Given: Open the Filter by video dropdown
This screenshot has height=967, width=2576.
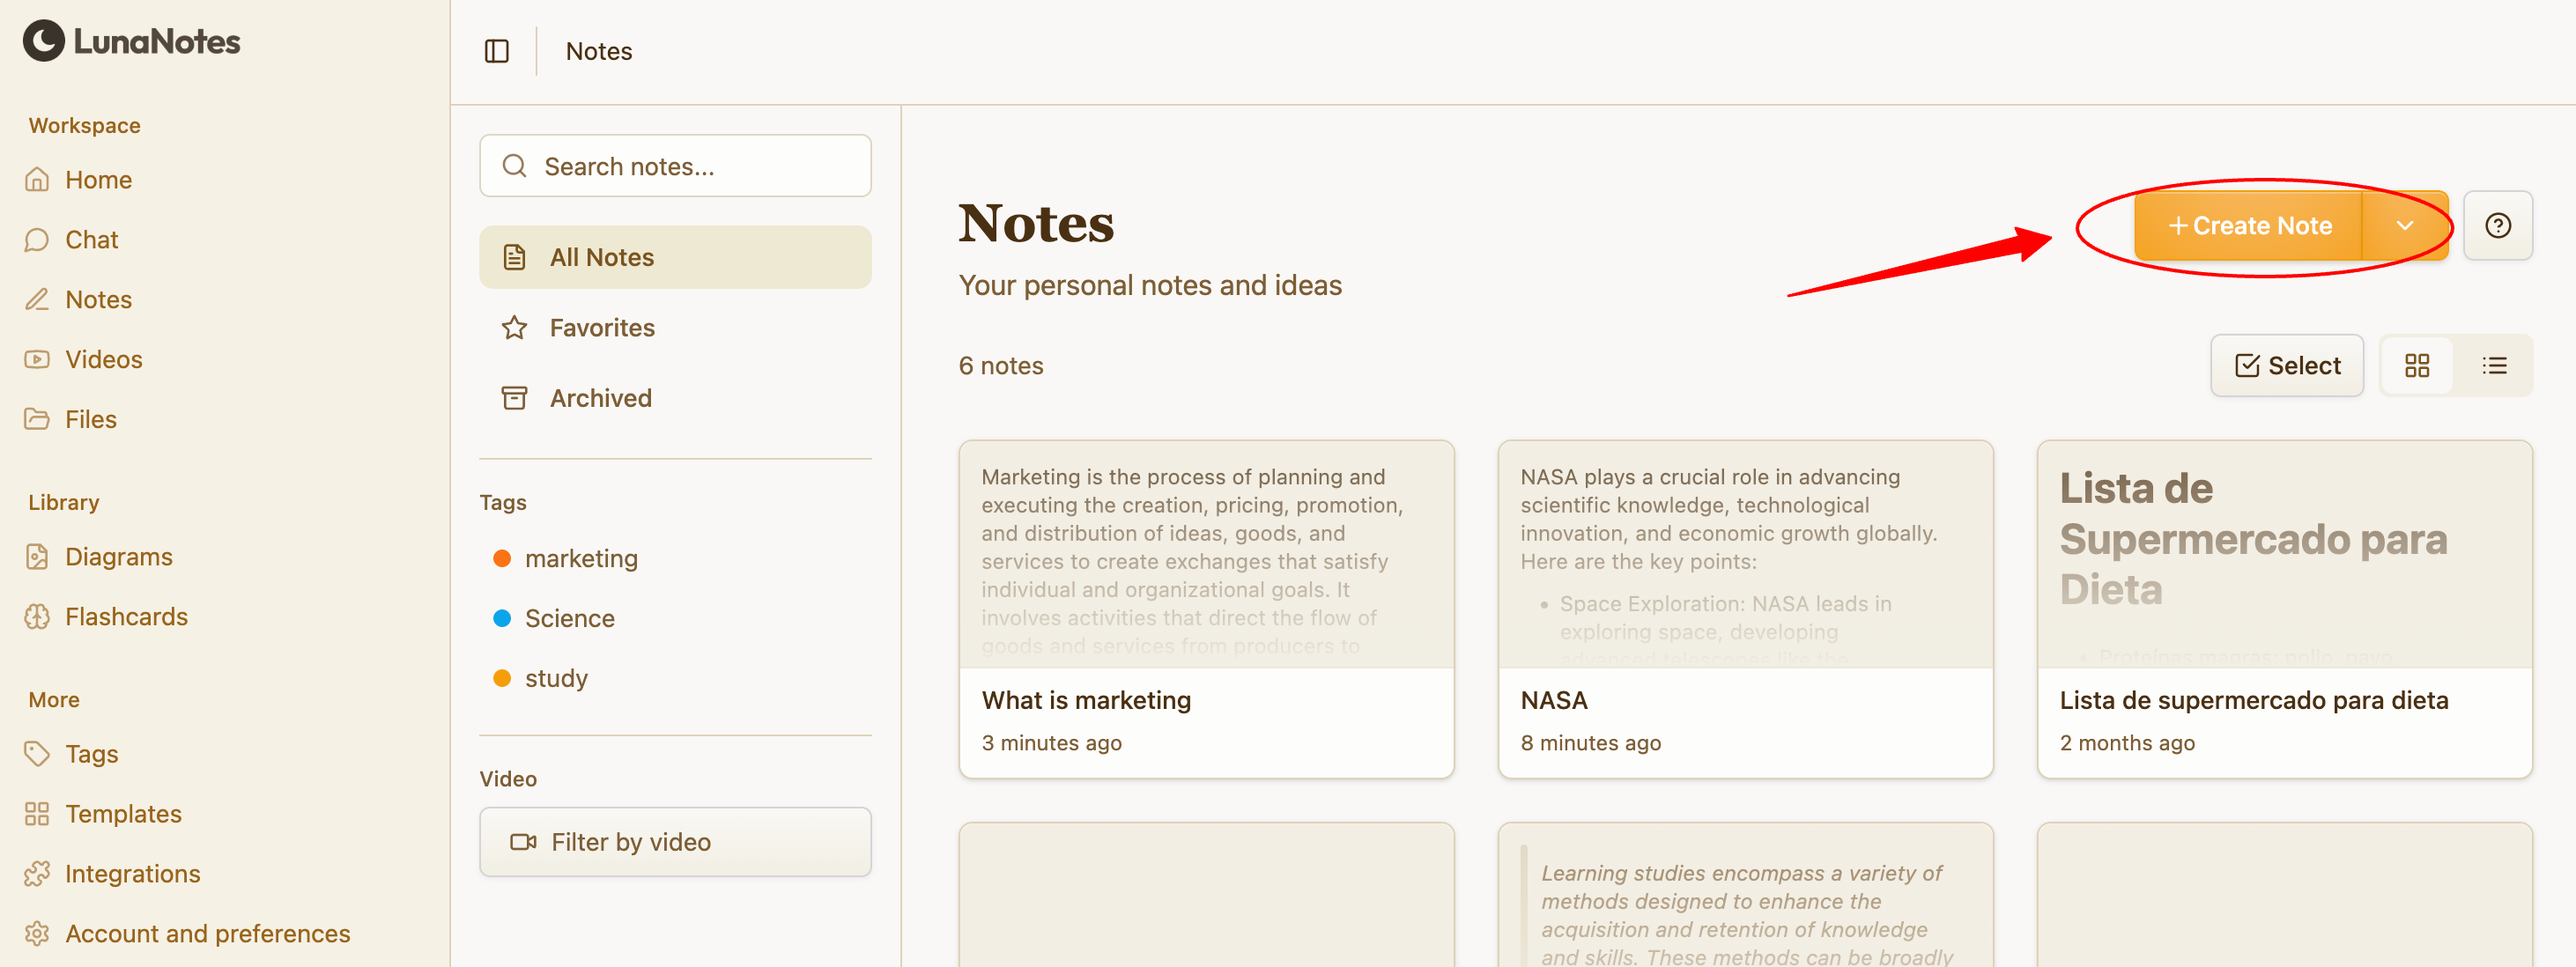Looking at the screenshot, I should pyautogui.click(x=675, y=842).
